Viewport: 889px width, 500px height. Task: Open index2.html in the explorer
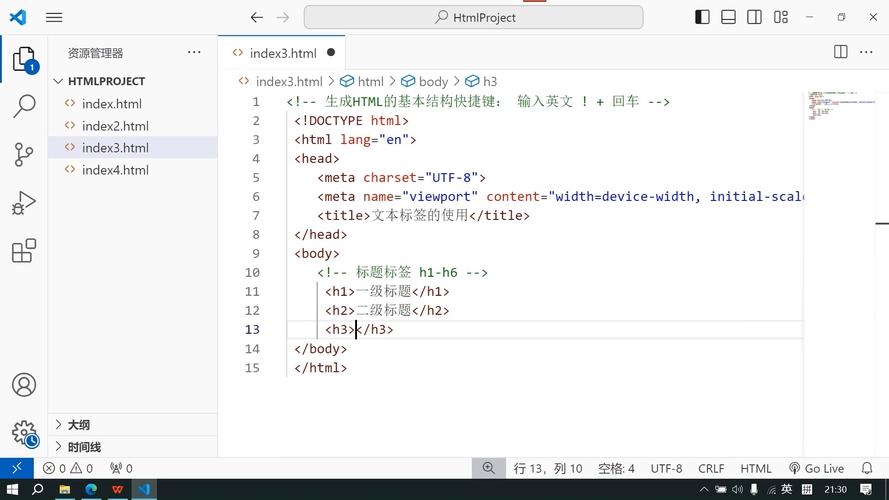click(115, 126)
